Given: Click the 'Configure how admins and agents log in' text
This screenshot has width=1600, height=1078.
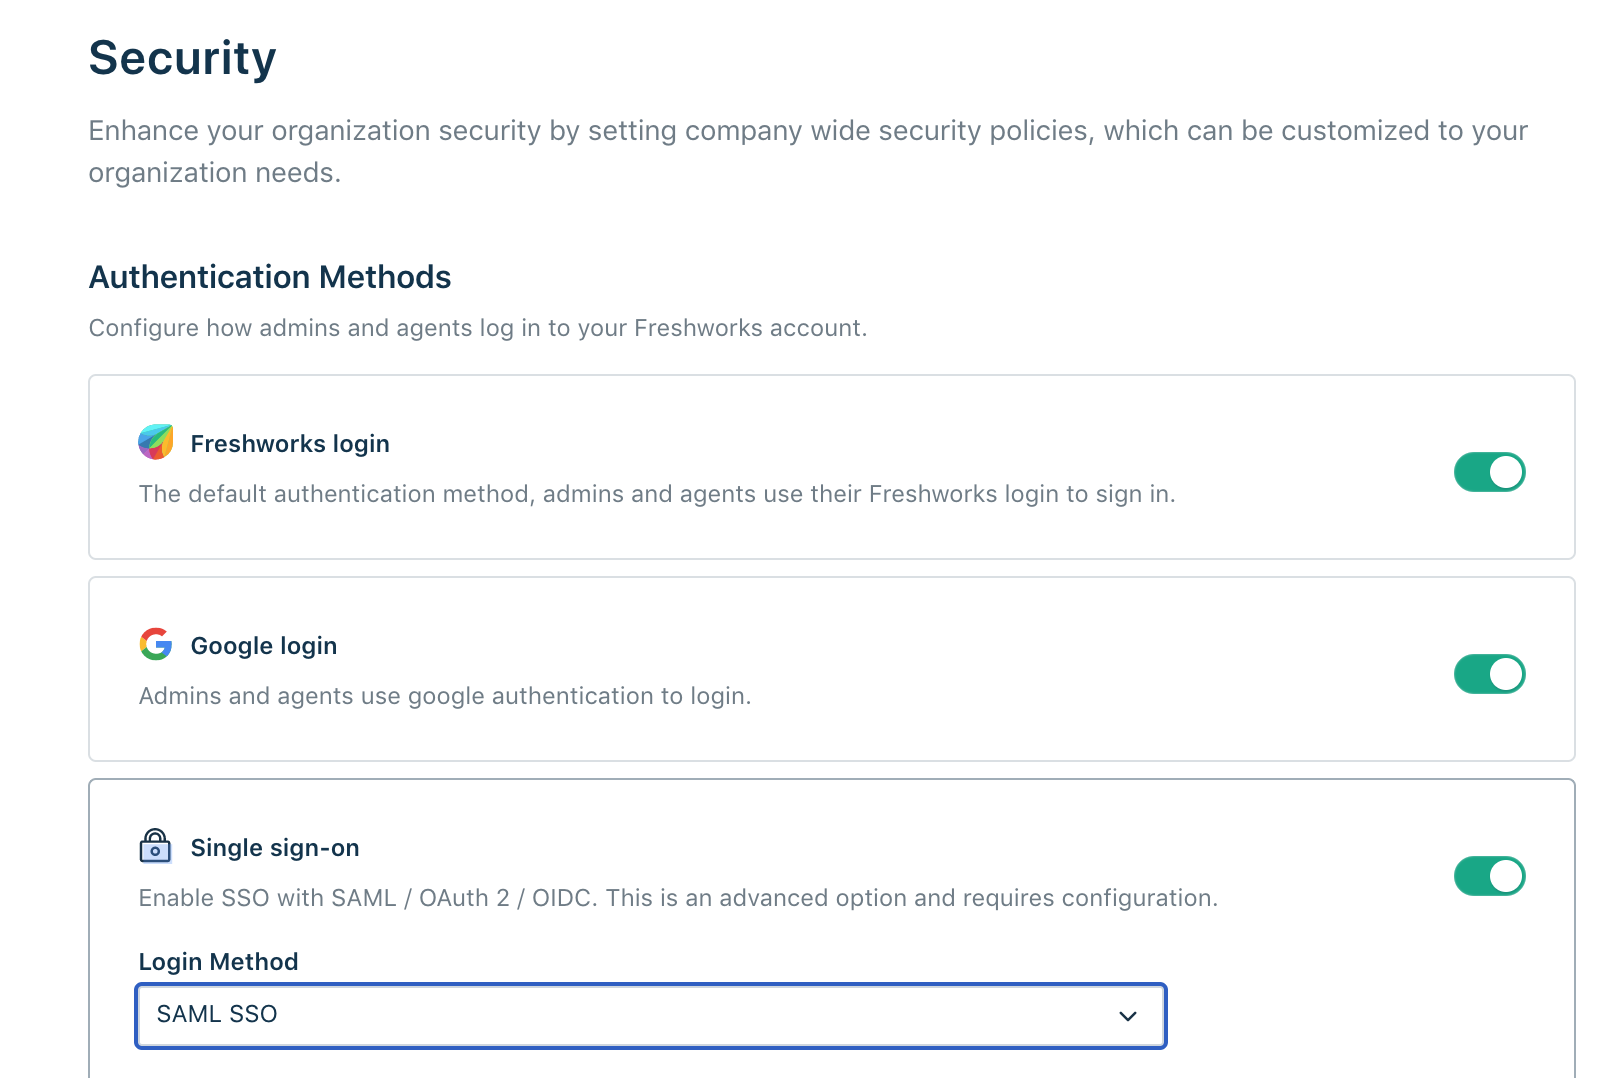Looking at the screenshot, I should pyautogui.click(x=478, y=328).
